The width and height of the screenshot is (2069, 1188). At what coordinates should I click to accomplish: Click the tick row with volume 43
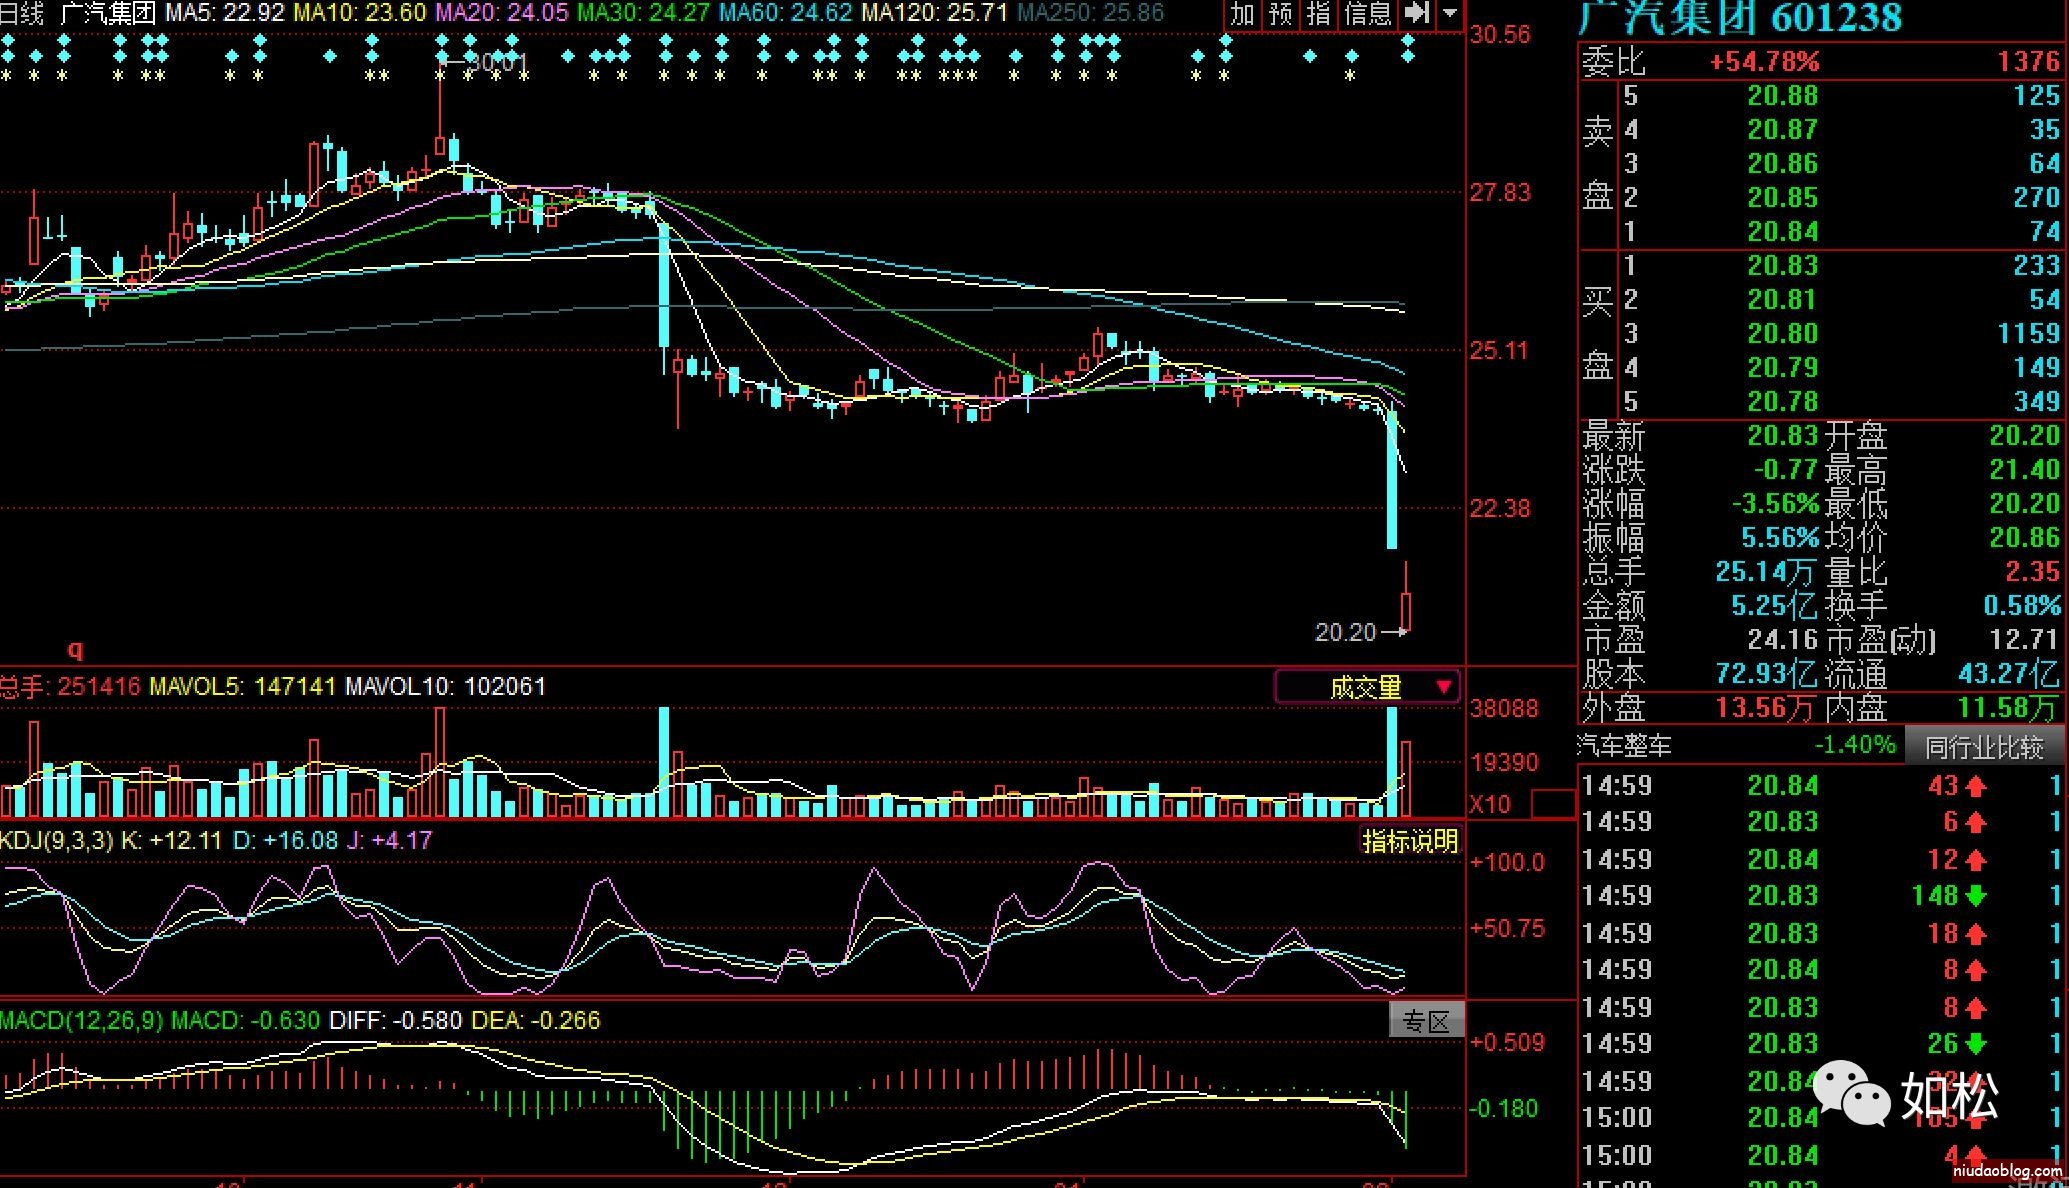click(1821, 786)
